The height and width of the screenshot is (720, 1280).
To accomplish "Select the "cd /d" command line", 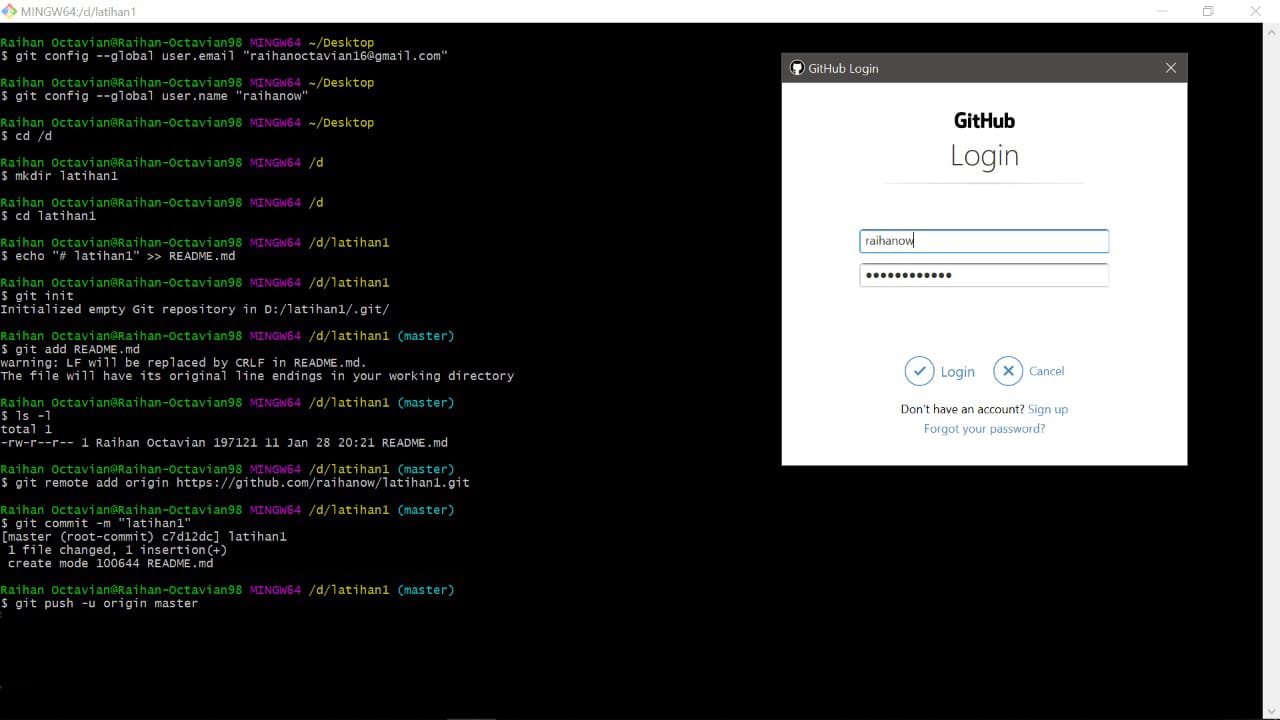I will [x=26, y=136].
